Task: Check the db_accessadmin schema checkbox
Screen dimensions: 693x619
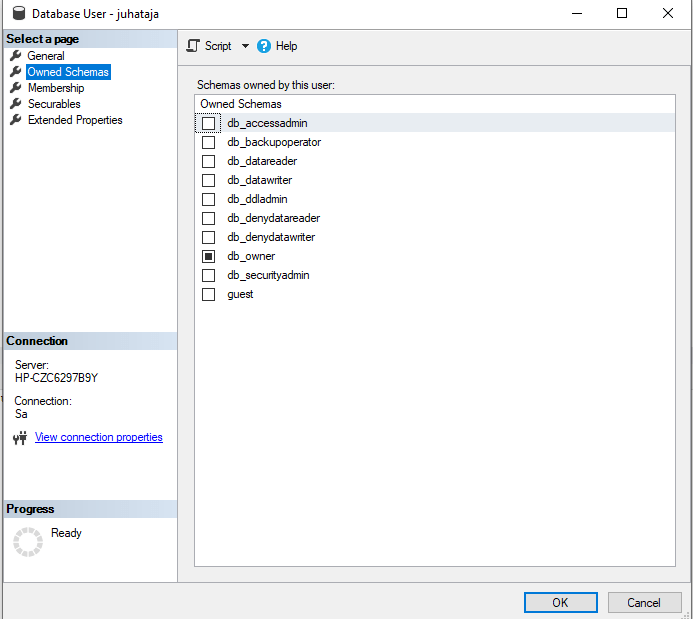Action: (x=209, y=123)
